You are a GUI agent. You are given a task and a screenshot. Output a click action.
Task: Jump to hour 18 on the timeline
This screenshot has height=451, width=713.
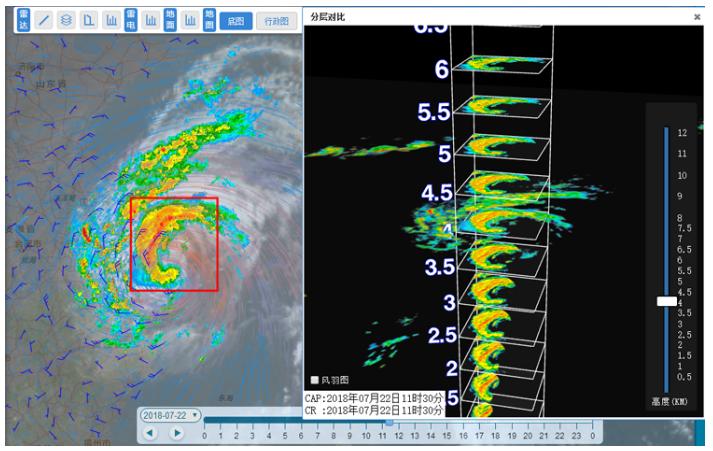[496, 436]
